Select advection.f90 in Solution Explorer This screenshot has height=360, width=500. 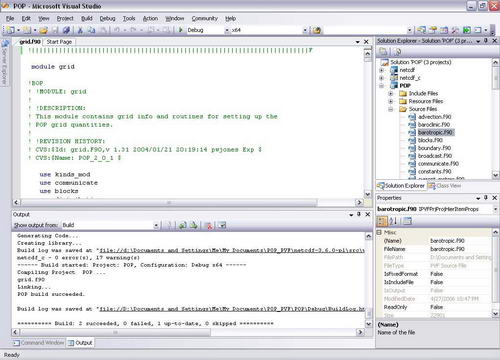(434, 117)
